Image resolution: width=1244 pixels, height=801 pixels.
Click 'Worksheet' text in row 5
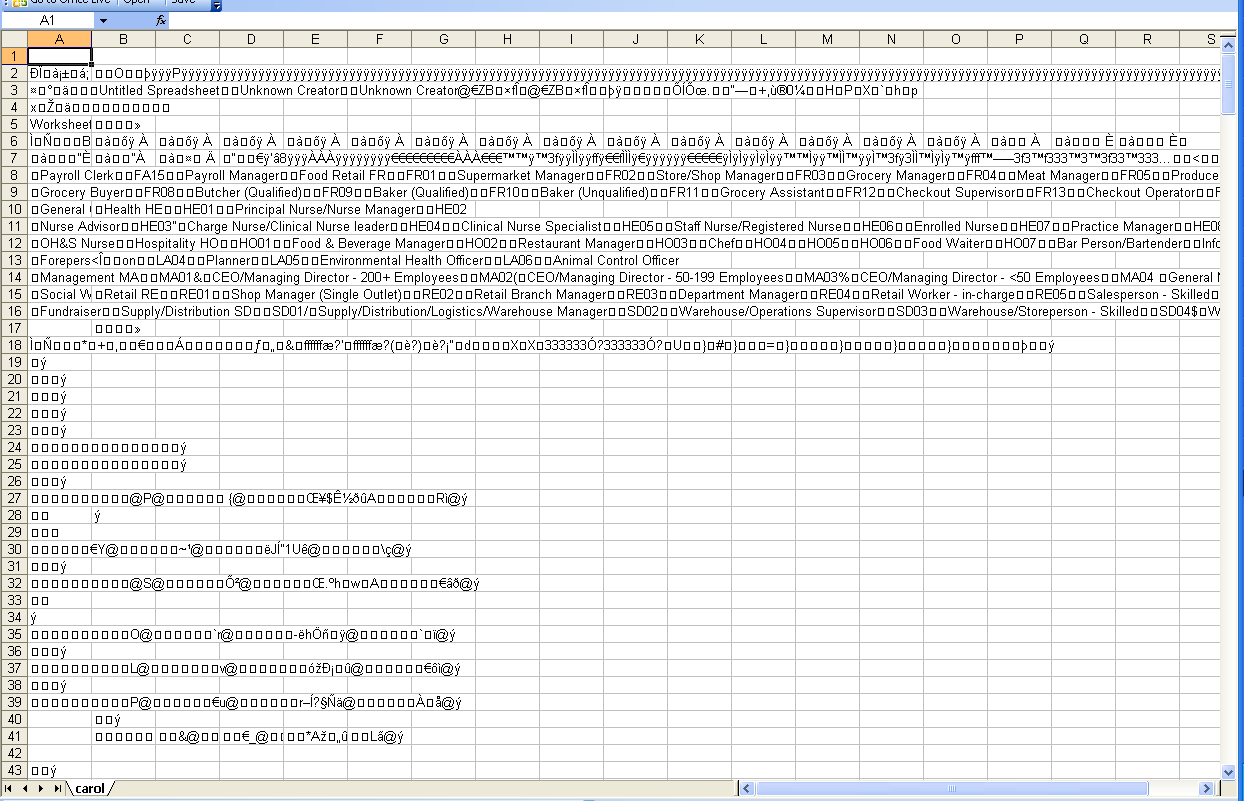[x=60, y=125]
